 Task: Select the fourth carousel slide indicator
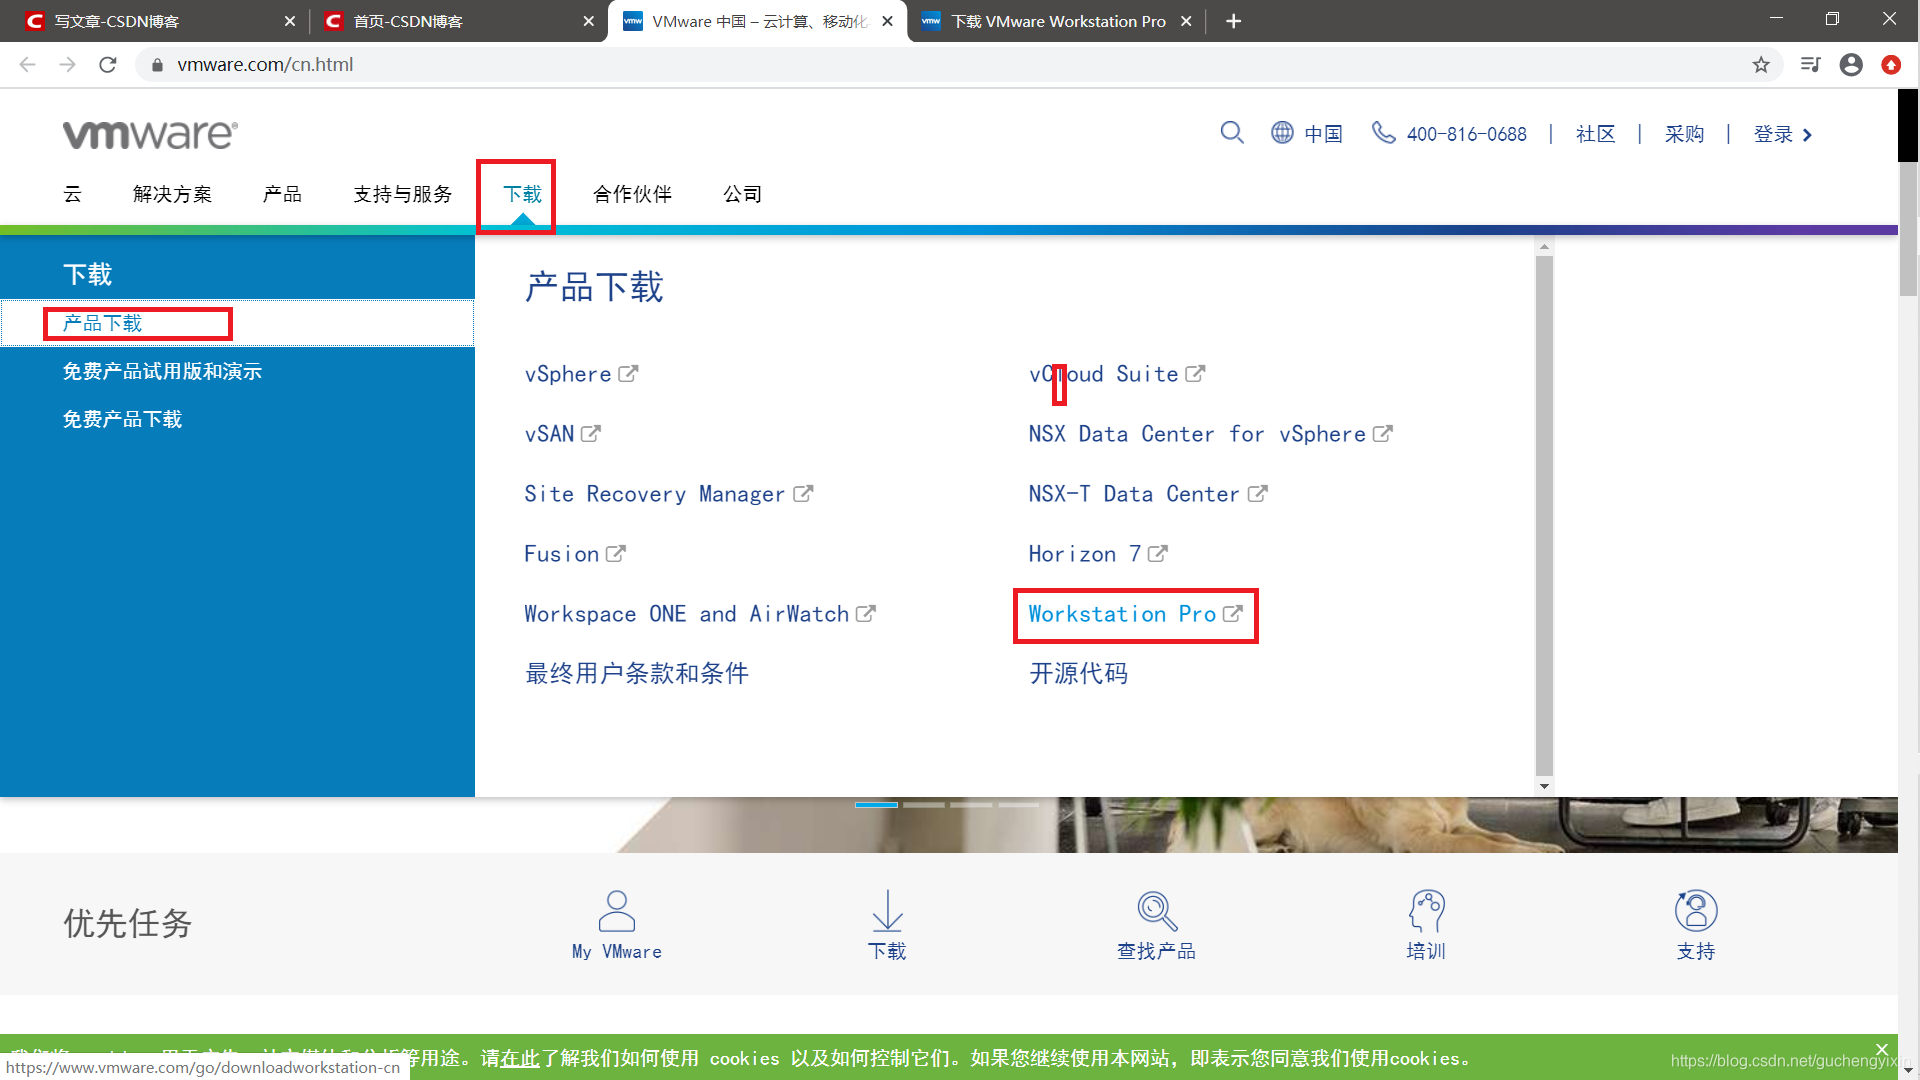(x=1018, y=805)
